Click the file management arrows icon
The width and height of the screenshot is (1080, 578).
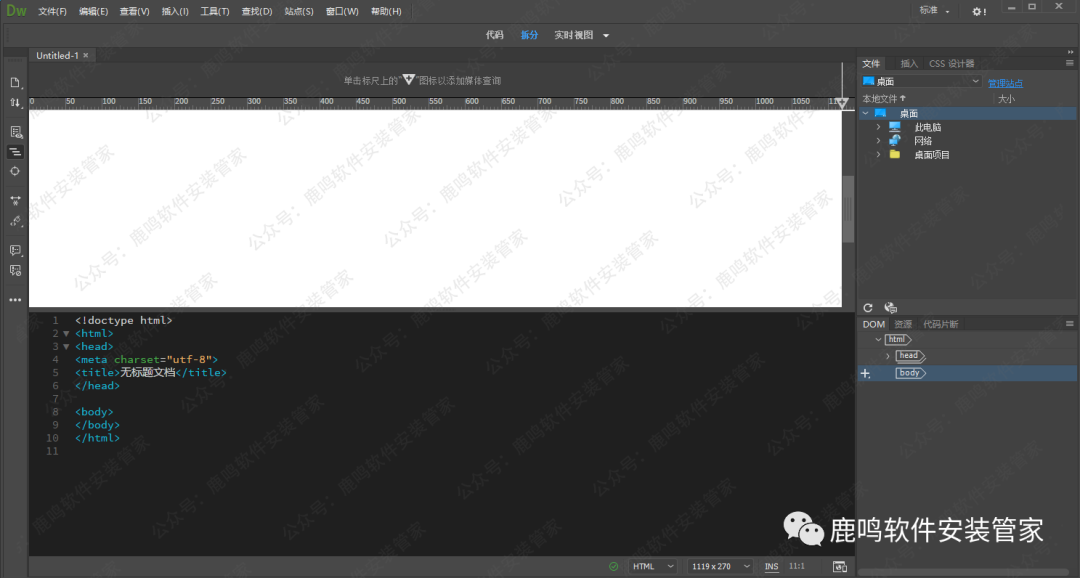pos(15,102)
